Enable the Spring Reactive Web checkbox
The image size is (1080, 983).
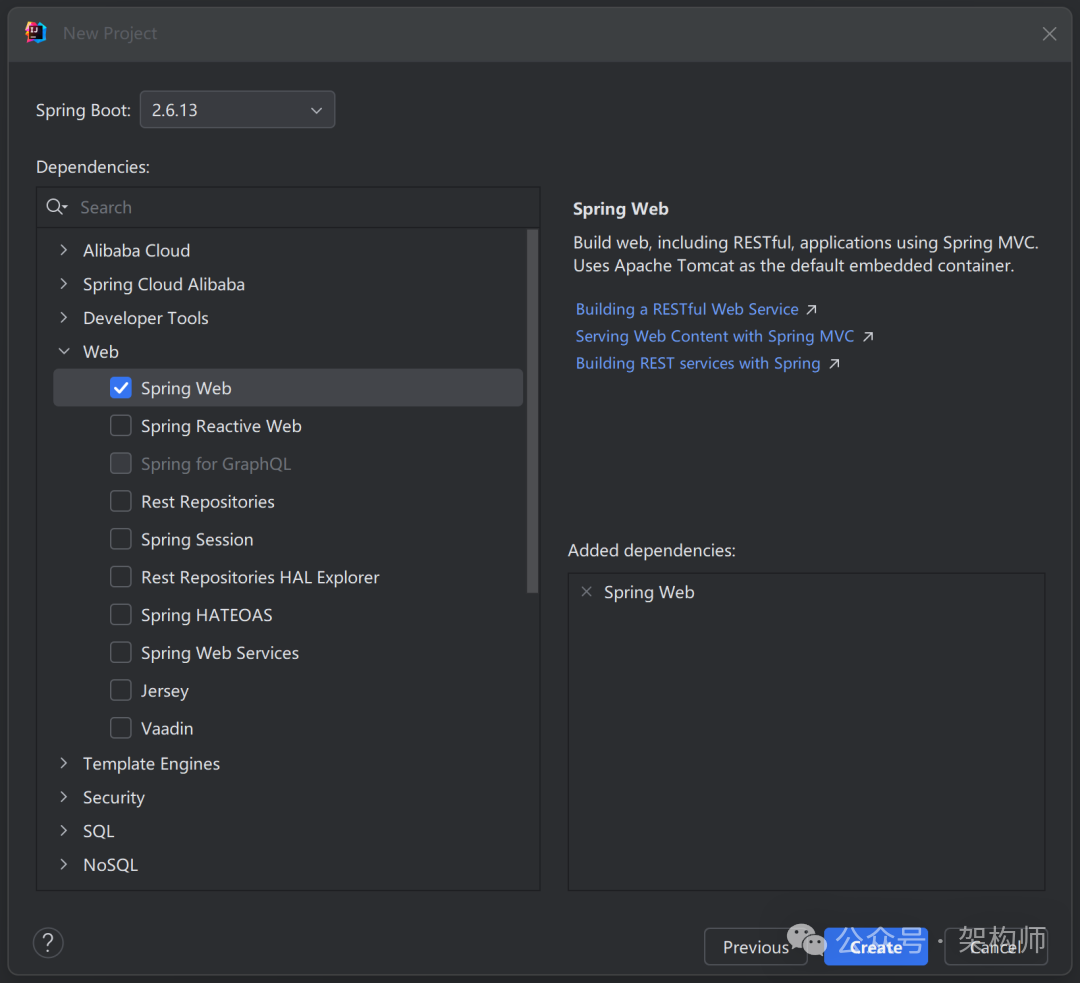(121, 426)
